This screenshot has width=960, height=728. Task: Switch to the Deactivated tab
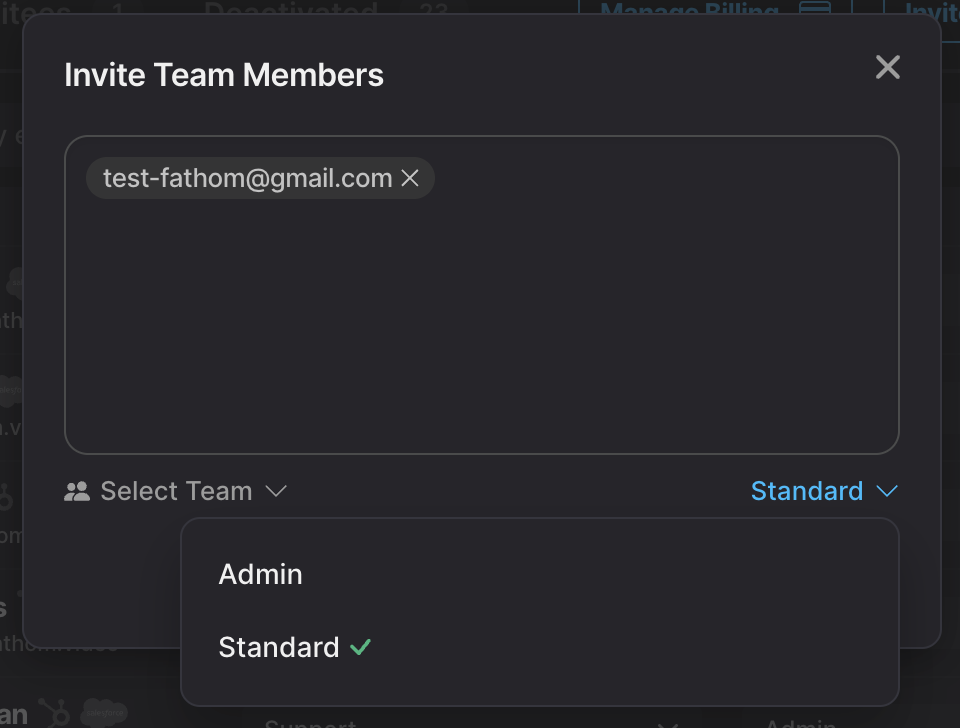291,10
